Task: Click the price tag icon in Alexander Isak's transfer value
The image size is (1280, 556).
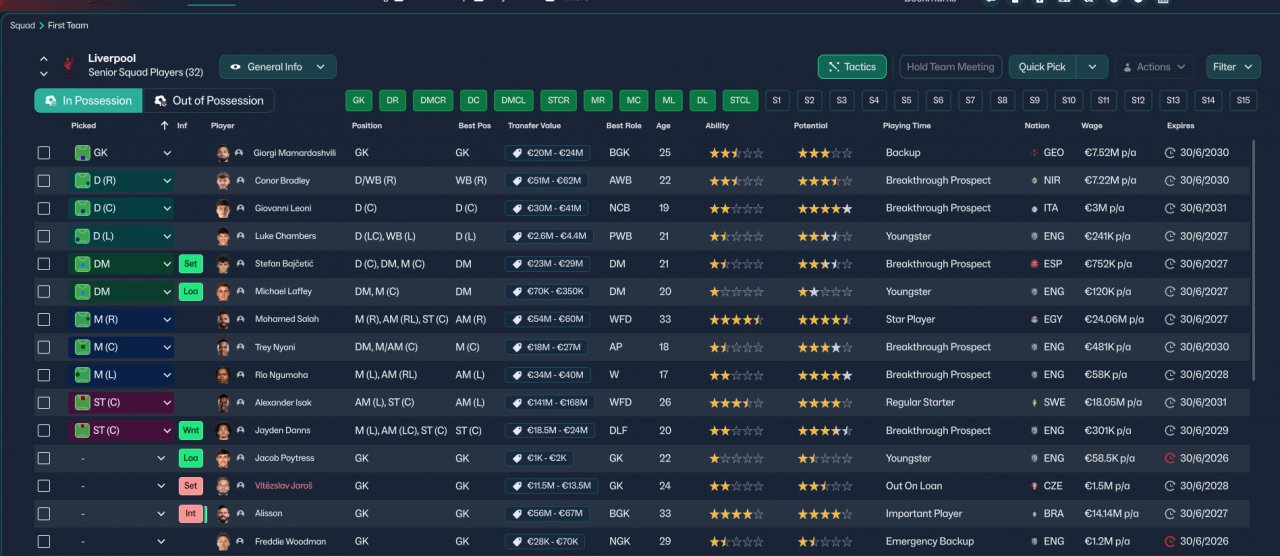Action: 518,403
